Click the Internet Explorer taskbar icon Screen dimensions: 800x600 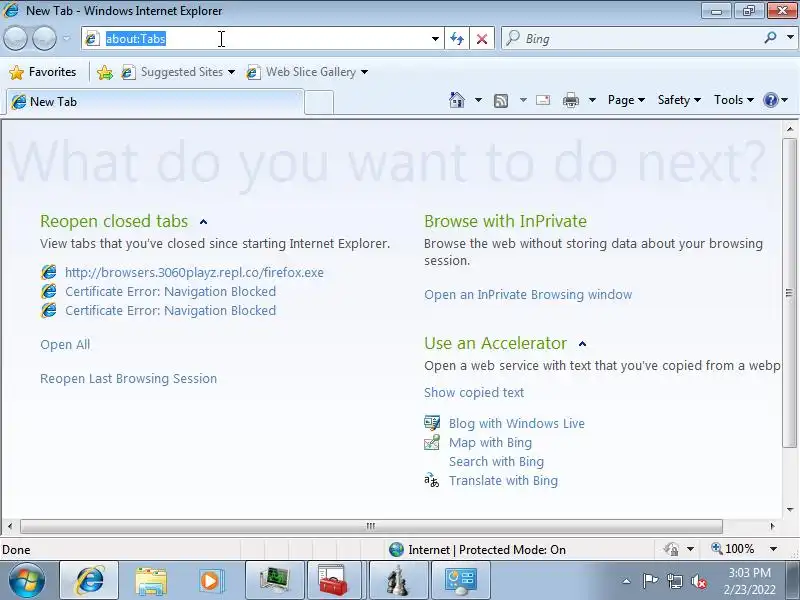click(89, 581)
